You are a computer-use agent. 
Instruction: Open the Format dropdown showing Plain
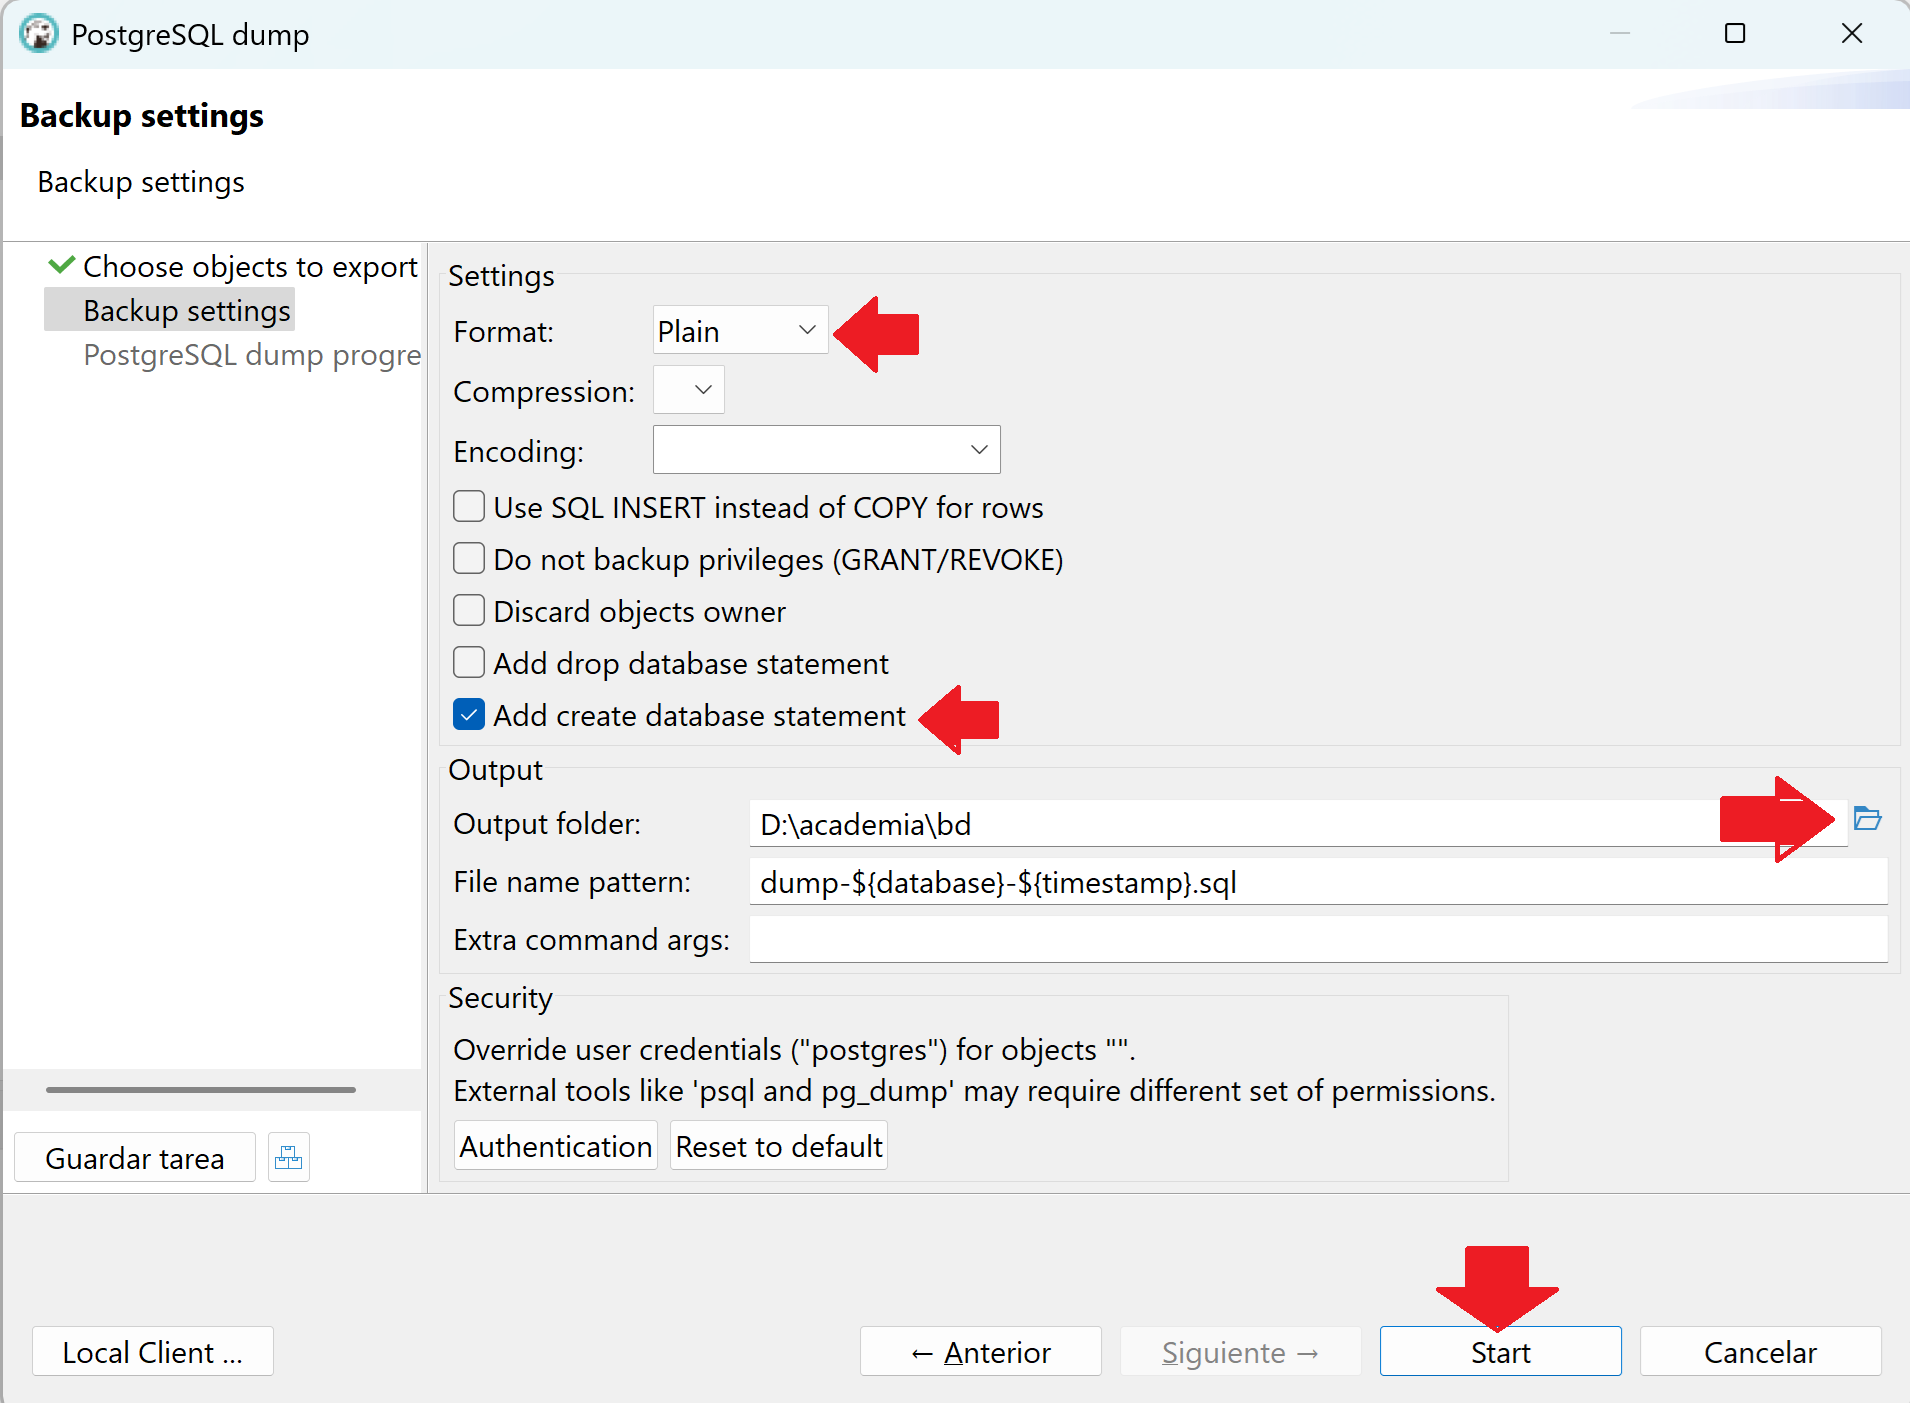click(740, 330)
